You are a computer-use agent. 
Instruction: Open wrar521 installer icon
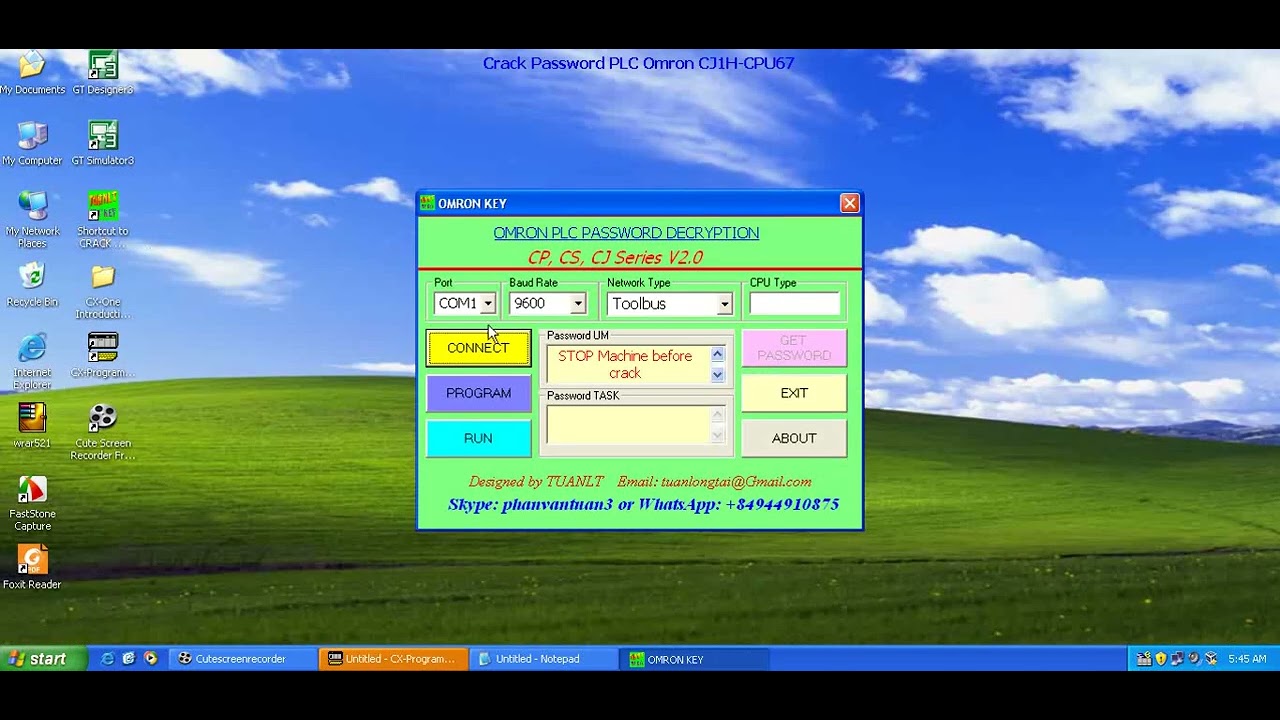click(32, 425)
